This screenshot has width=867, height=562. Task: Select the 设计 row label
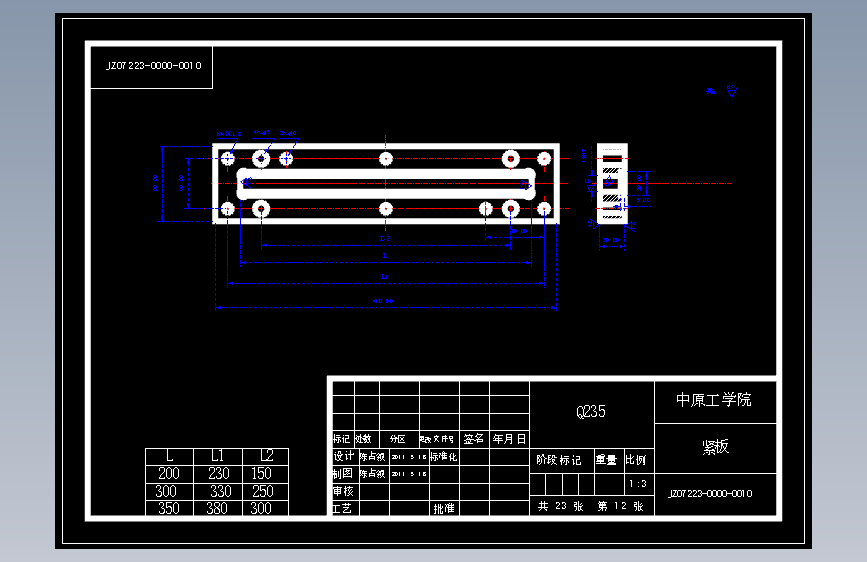pos(343,456)
